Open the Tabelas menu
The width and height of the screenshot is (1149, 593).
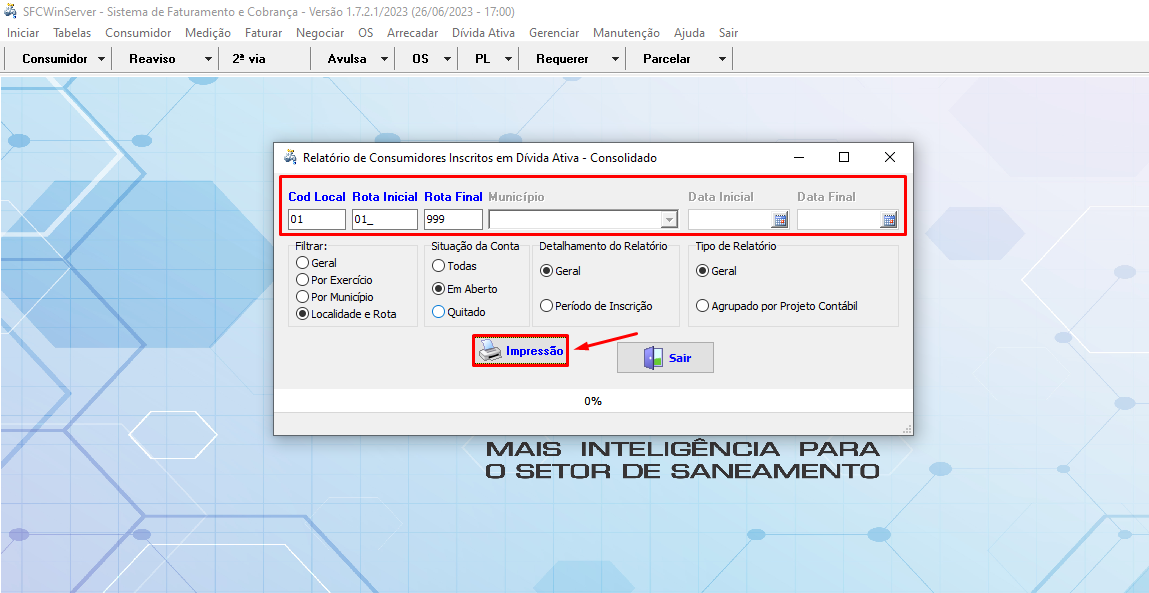tap(72, 33)
